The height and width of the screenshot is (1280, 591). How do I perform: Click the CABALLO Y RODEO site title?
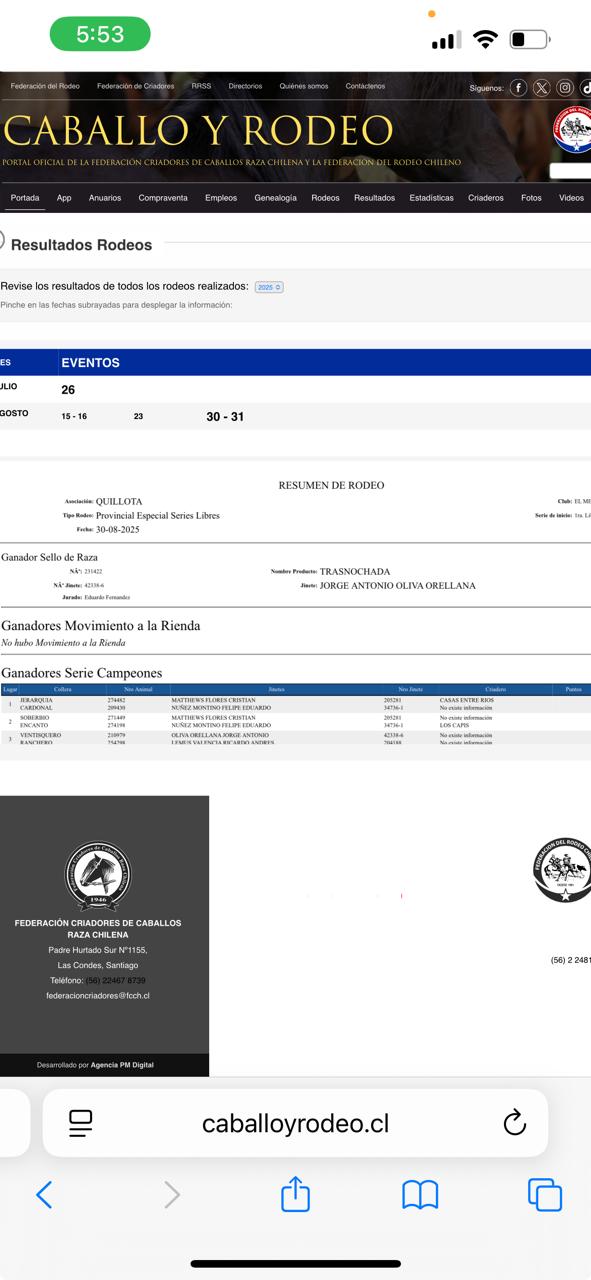click(x=199, y=131)
